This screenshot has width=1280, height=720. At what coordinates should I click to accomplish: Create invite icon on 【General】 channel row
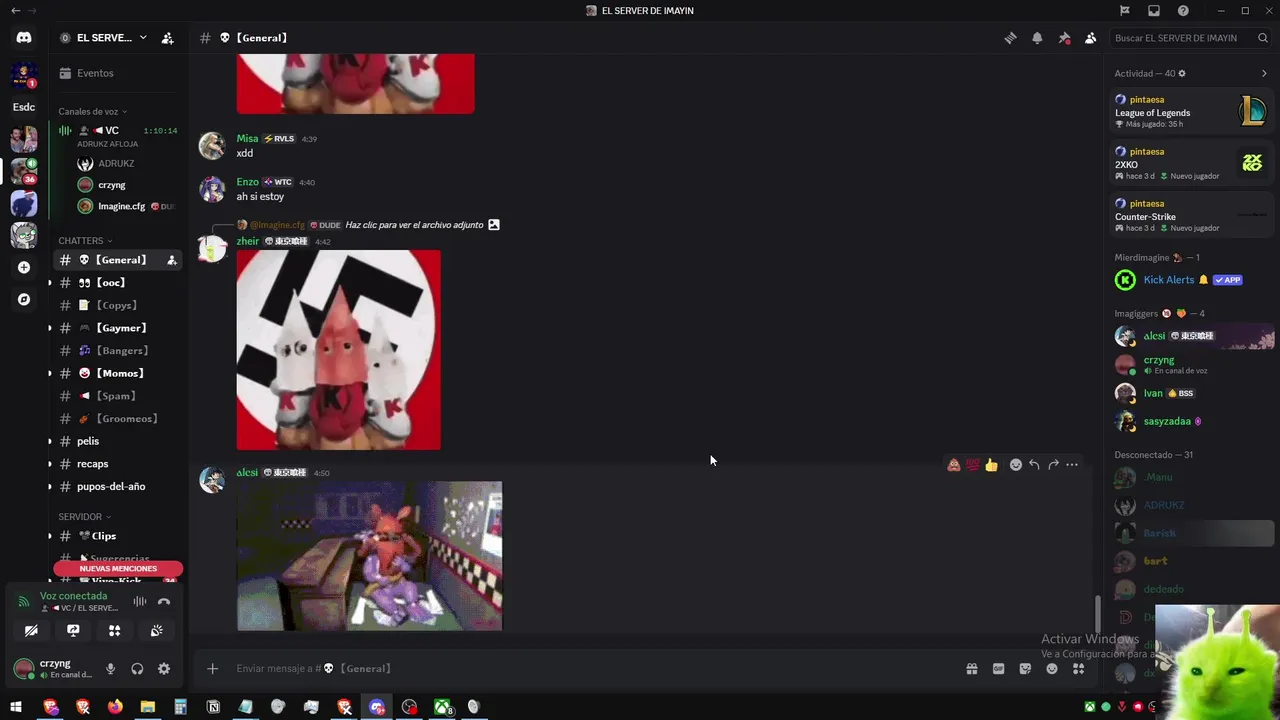[x=172, y=260]
